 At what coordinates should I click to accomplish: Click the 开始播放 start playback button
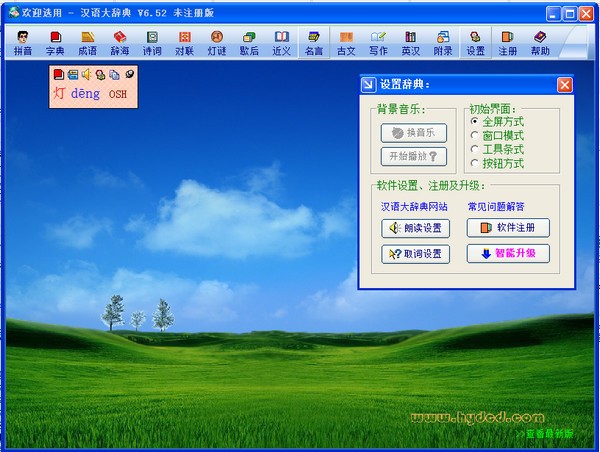pyautogui.click(x=414, y=157)
